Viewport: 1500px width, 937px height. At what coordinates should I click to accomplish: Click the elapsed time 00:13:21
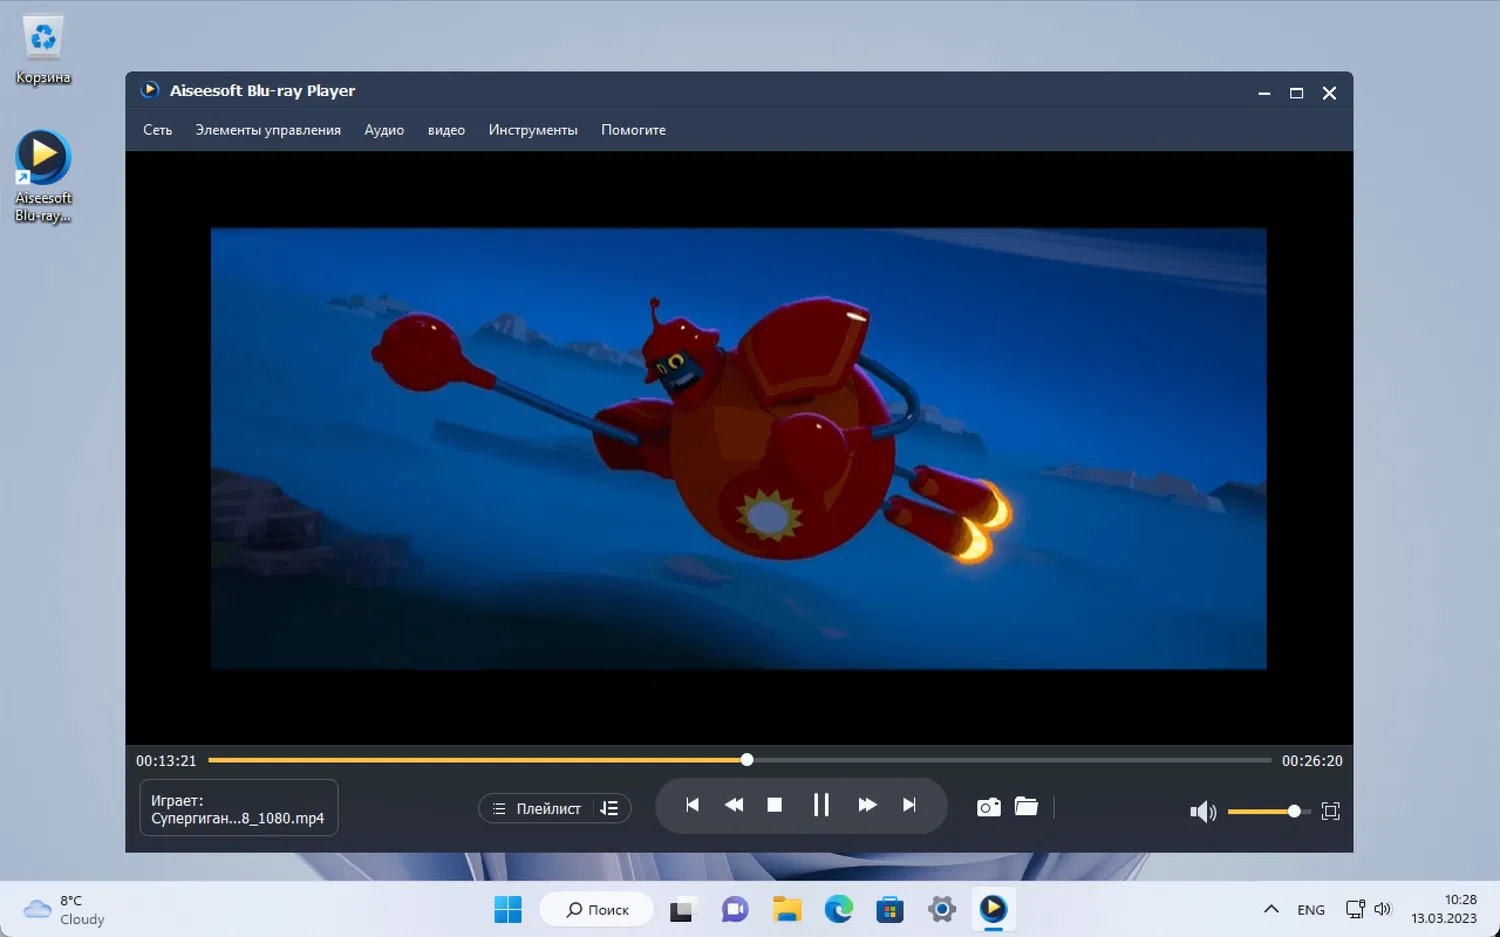coord(166,761)
